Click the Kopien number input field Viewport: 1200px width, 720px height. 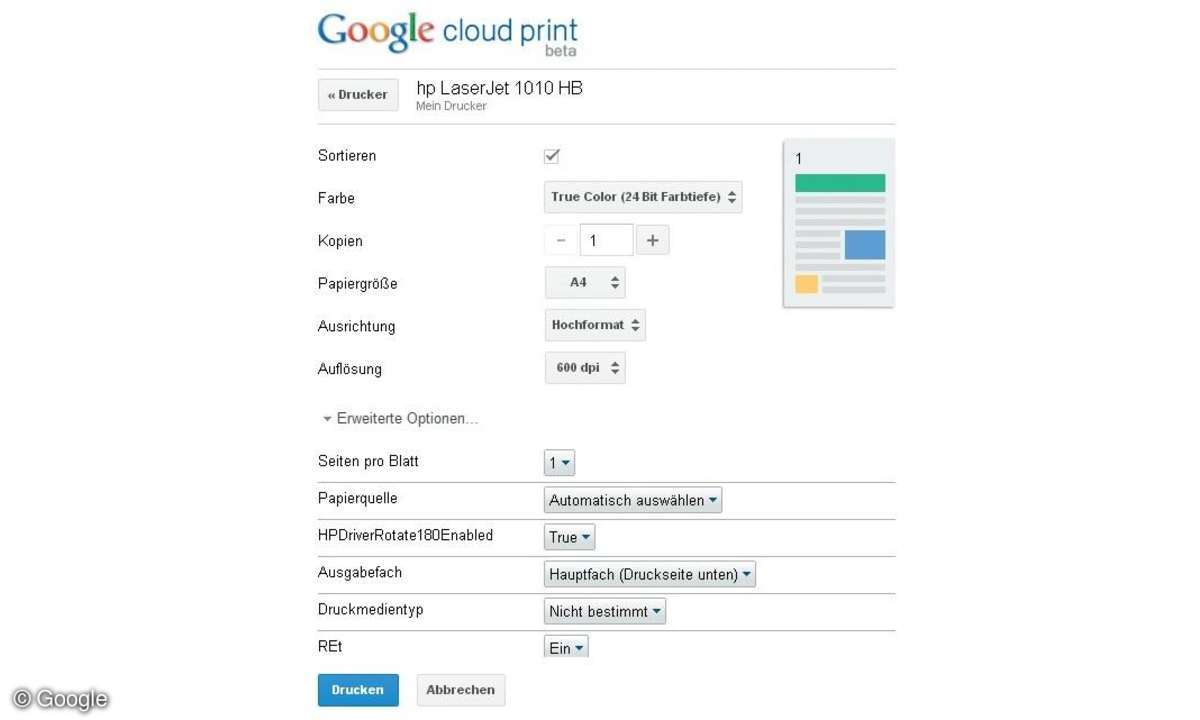click(606, 240)
